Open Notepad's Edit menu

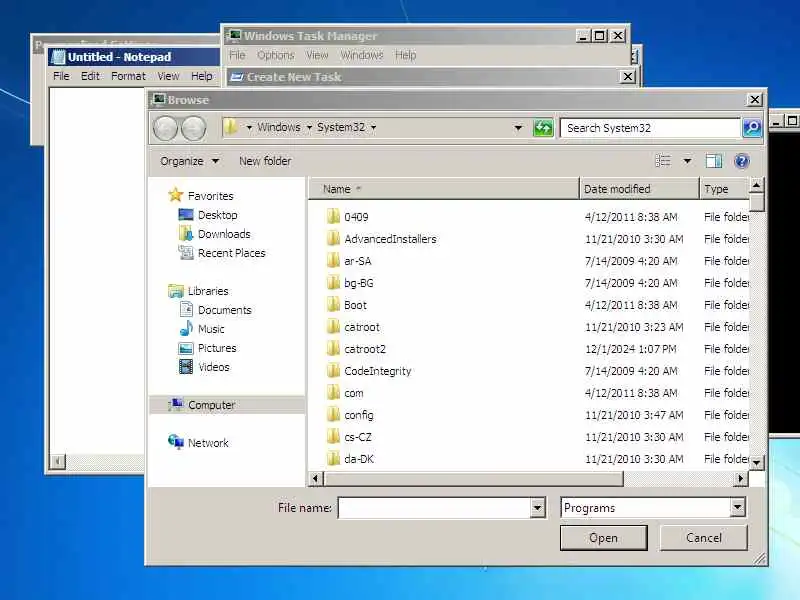point(90,76)
